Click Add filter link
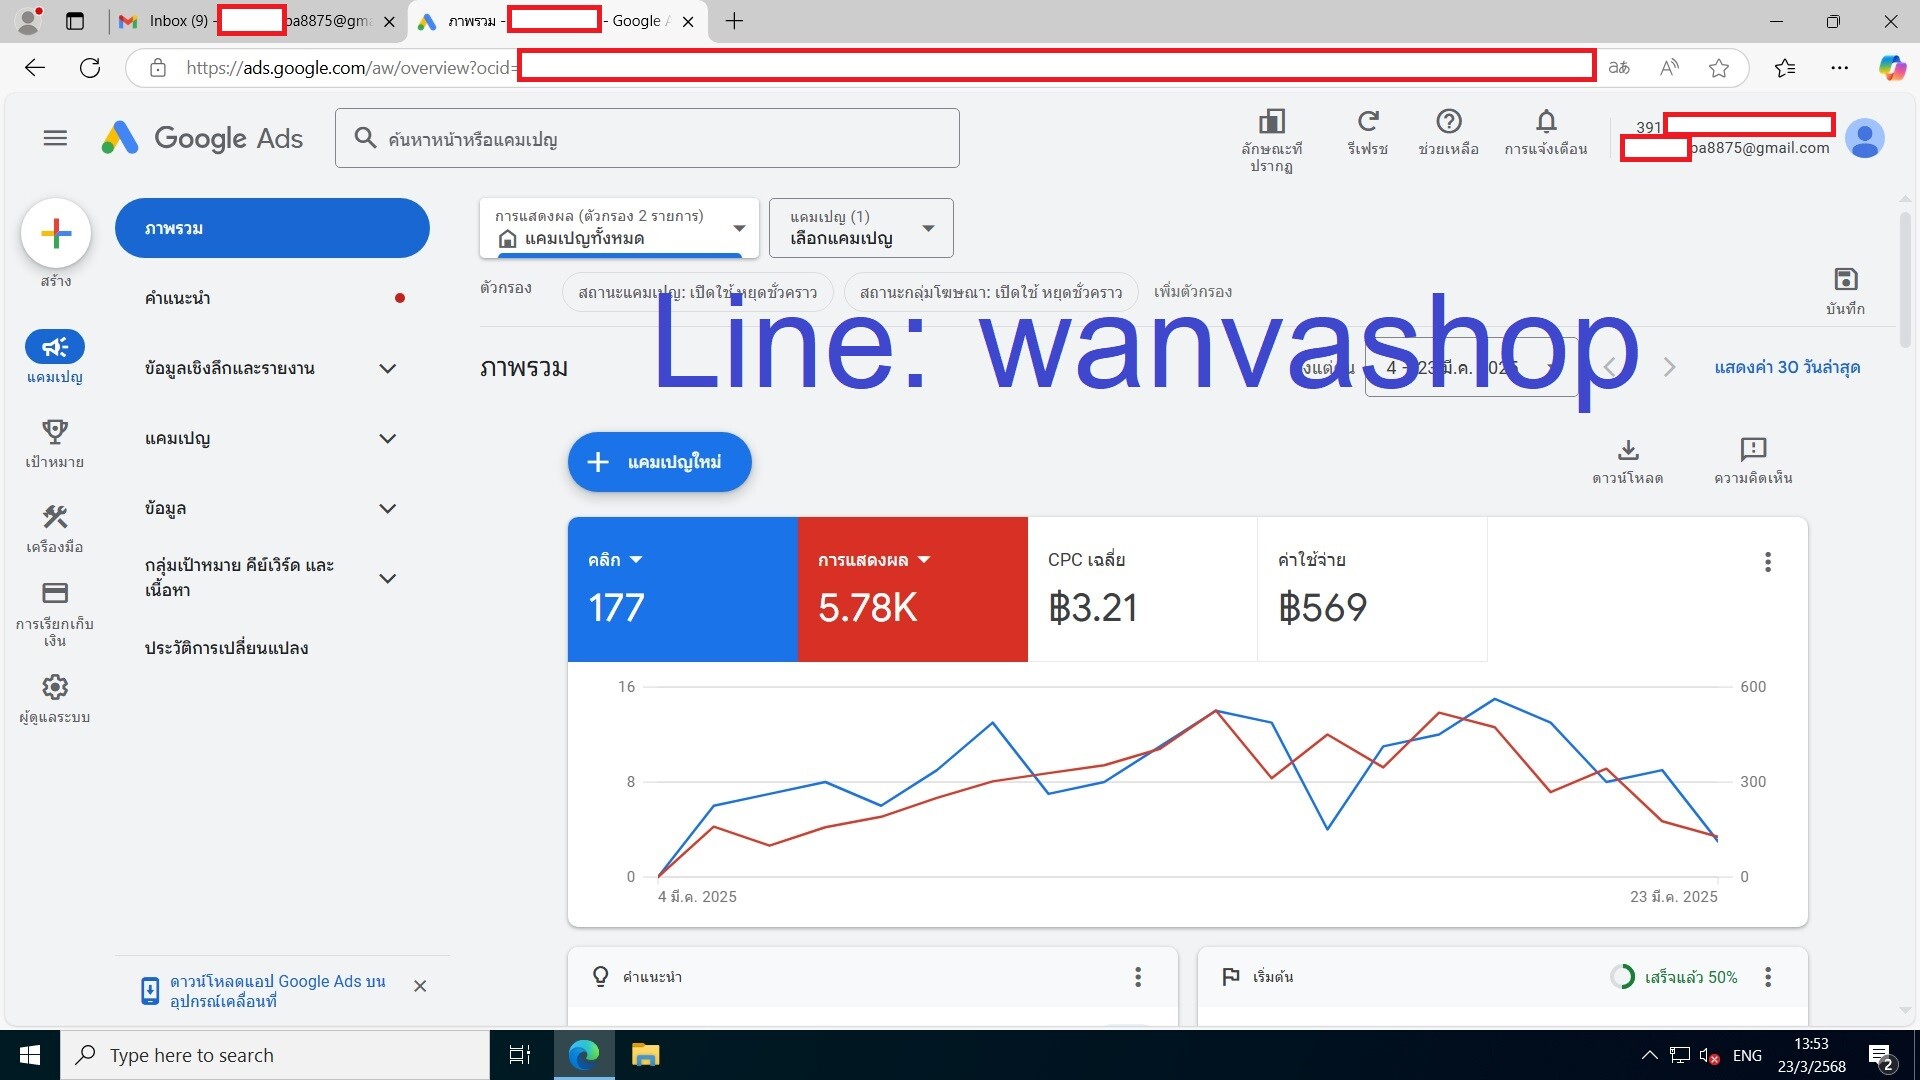 tap(1192, 292)
